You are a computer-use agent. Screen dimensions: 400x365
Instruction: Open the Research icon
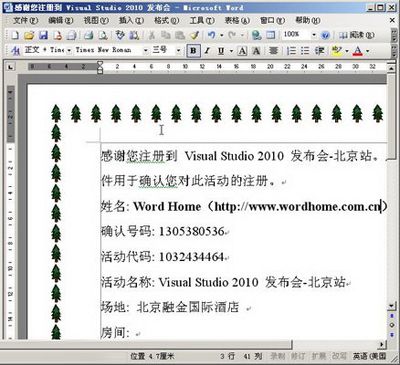tap(134, 35)
